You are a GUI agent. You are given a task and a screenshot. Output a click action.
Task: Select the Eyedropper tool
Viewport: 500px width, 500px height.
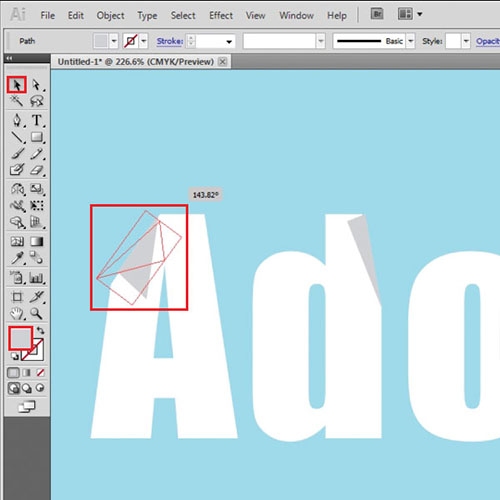(17, 258)
